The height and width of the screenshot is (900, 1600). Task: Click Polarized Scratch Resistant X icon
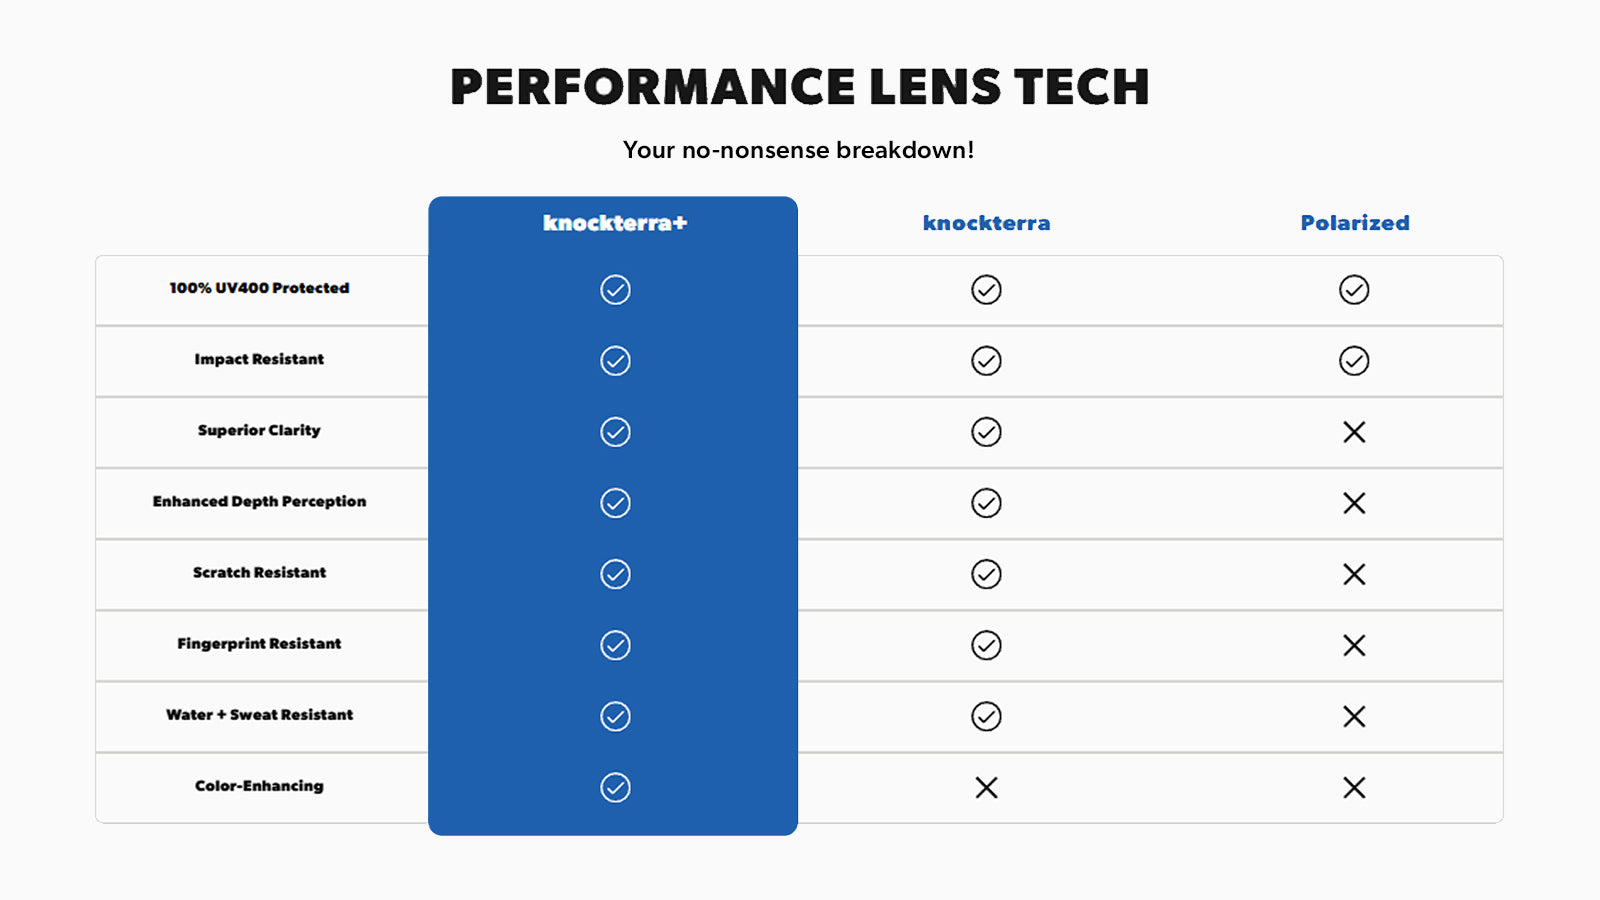(x=1354, y=574)
